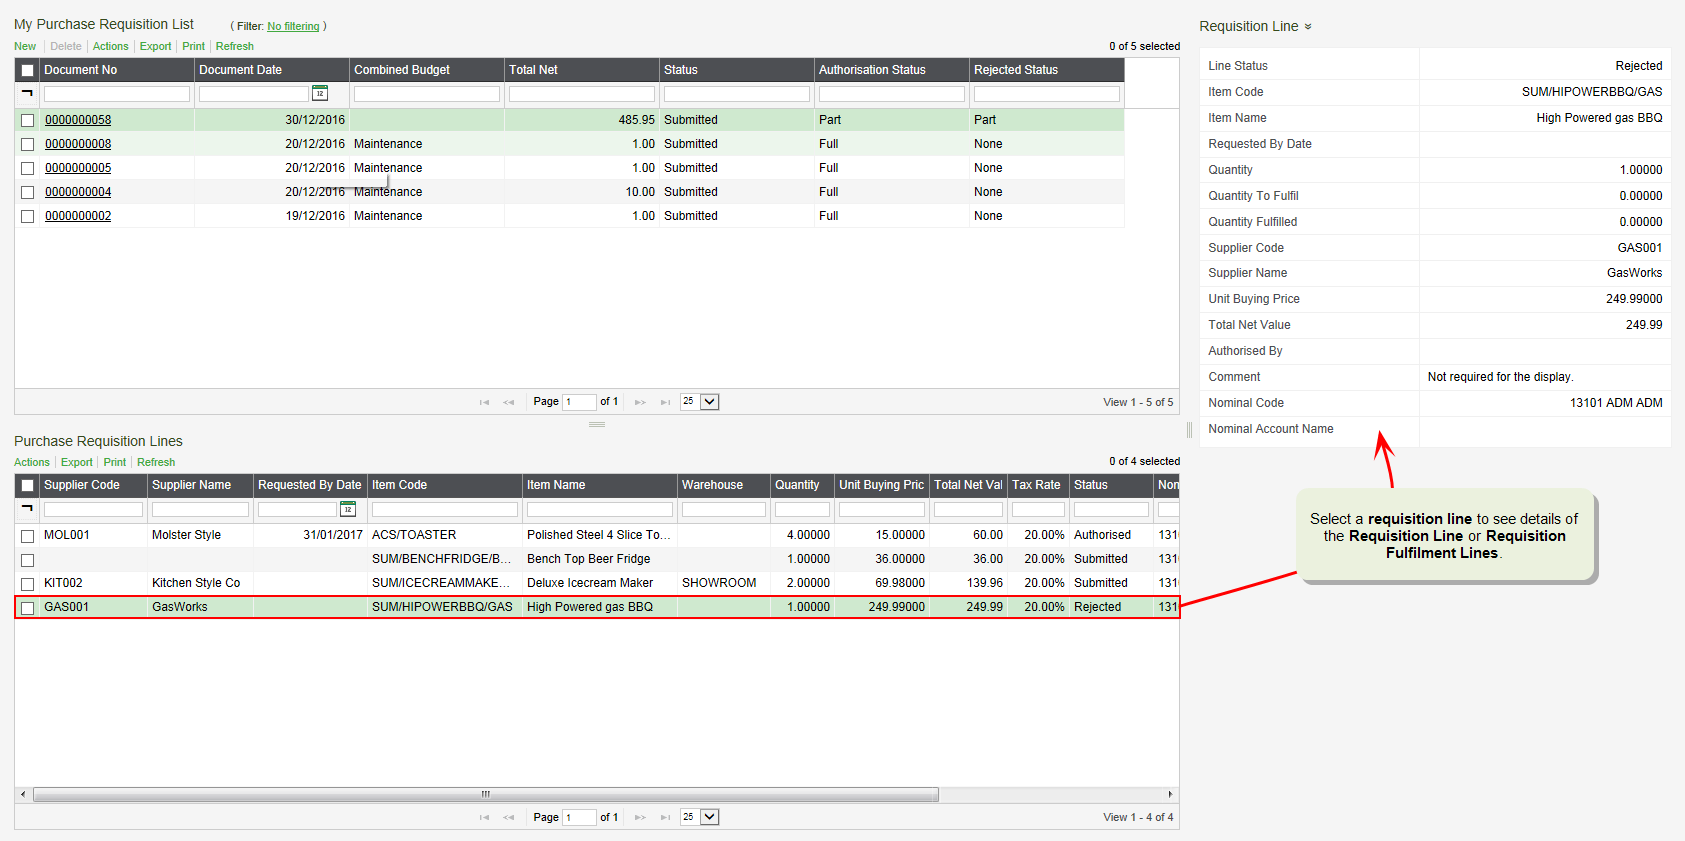
Task: Open Actions menu for requisition list
Action: click(x=110, y=46)
